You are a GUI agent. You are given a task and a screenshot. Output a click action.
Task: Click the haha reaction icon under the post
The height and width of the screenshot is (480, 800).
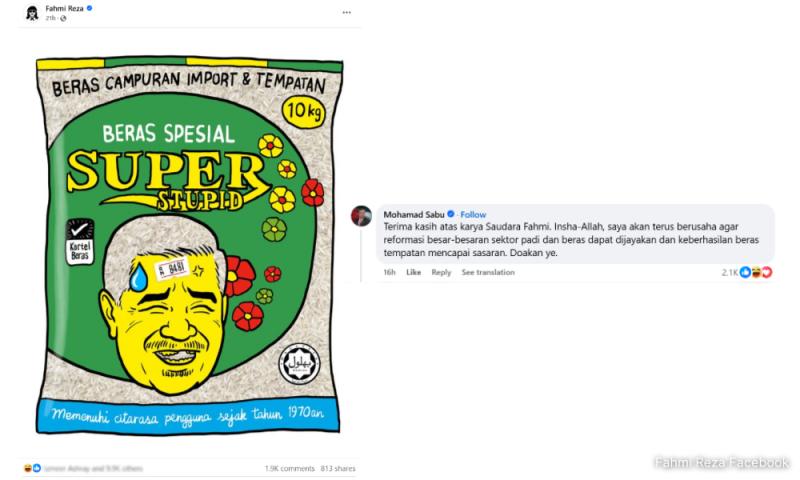click(28, 468)
